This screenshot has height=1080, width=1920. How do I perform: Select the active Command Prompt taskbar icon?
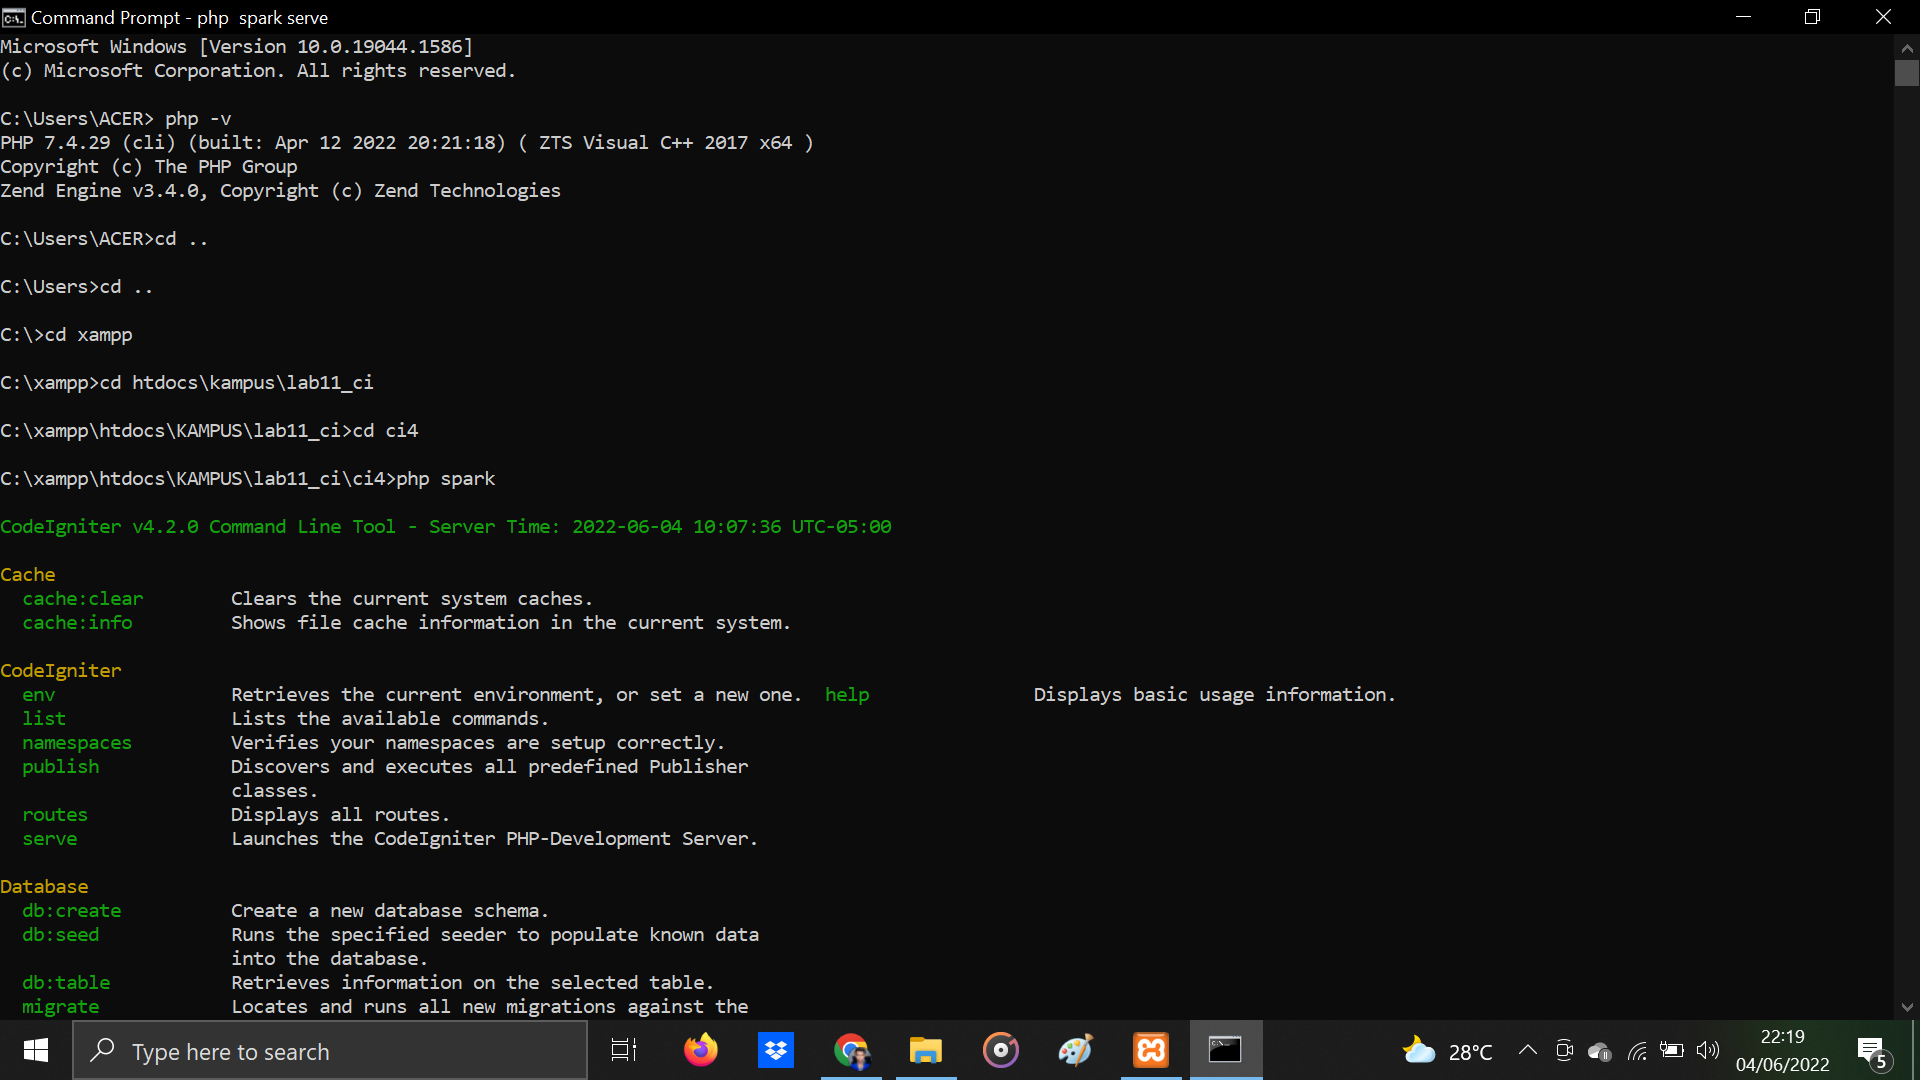tap(1226, 1050)
